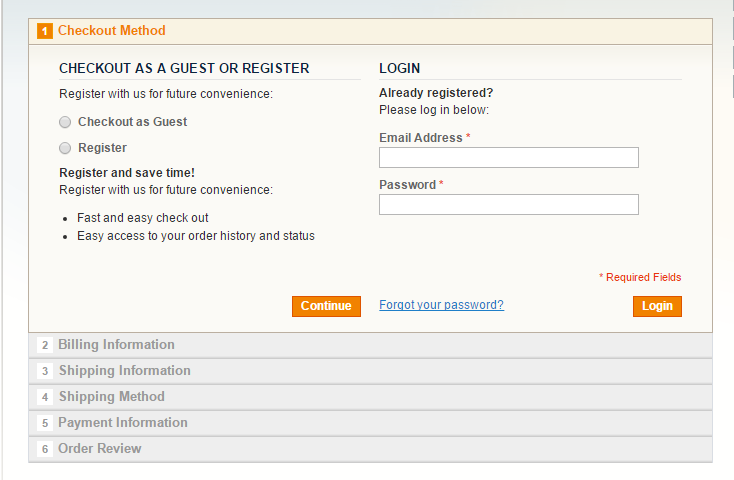Focus the Email Address input field
Viewport: 734px width, 480px height.
pos(508,158)
